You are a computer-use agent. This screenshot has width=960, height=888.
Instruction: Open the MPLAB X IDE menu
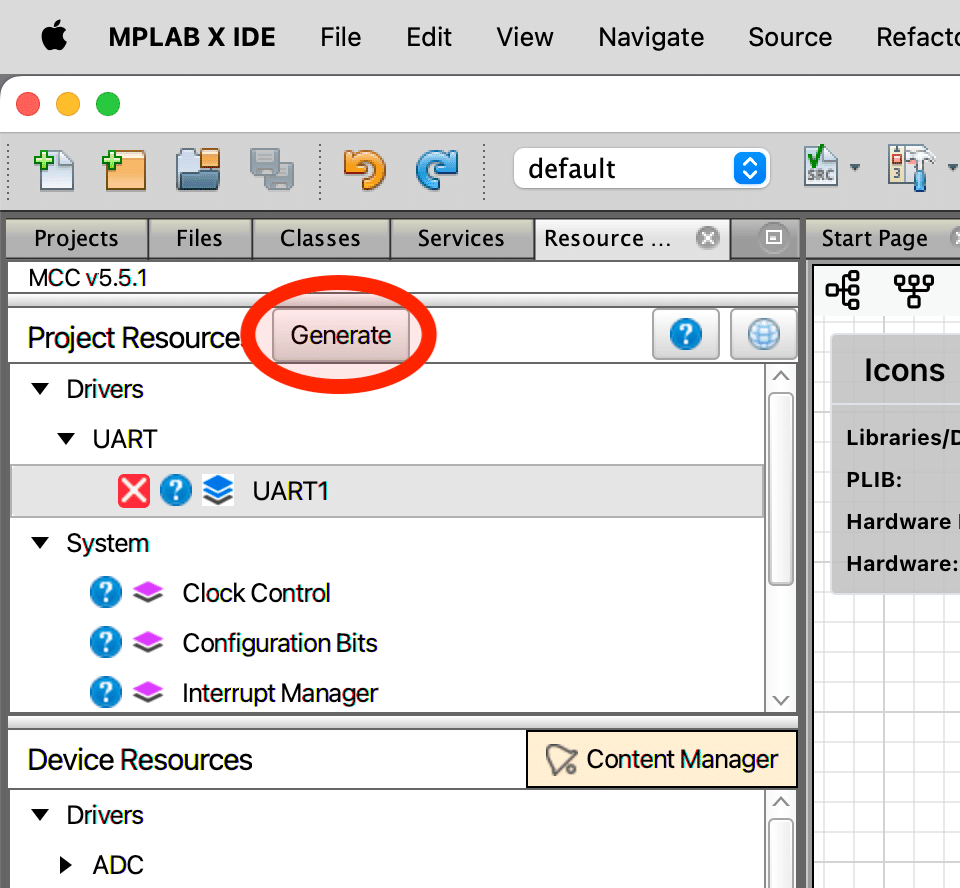point(192,37)
